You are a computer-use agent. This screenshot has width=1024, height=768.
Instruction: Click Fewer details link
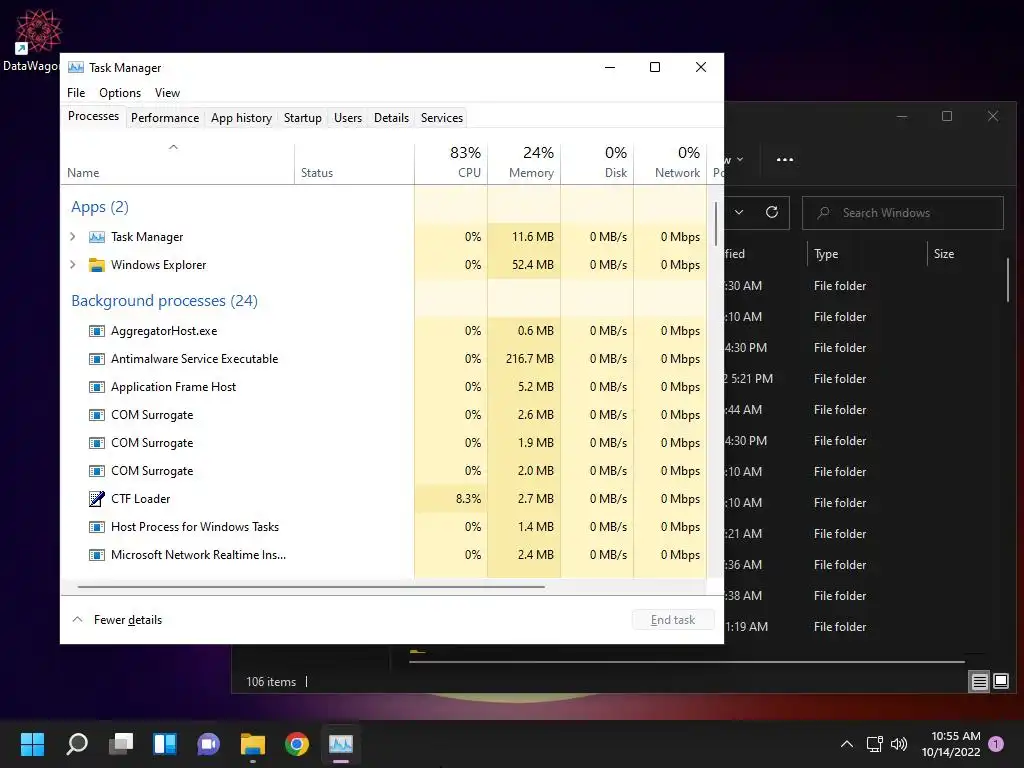click(x=127, y=620)
